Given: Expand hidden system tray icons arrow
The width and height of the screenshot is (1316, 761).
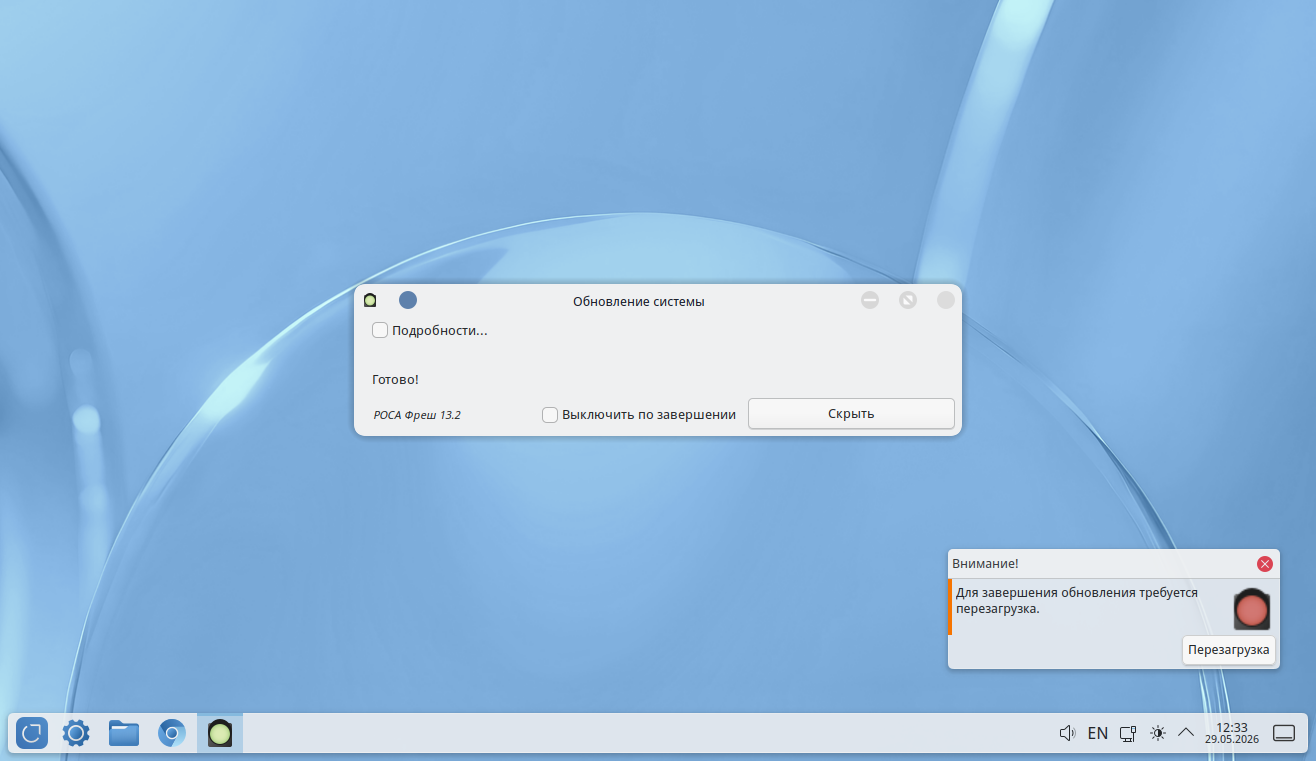Looking at the screenshot, I should [1186, 733].
